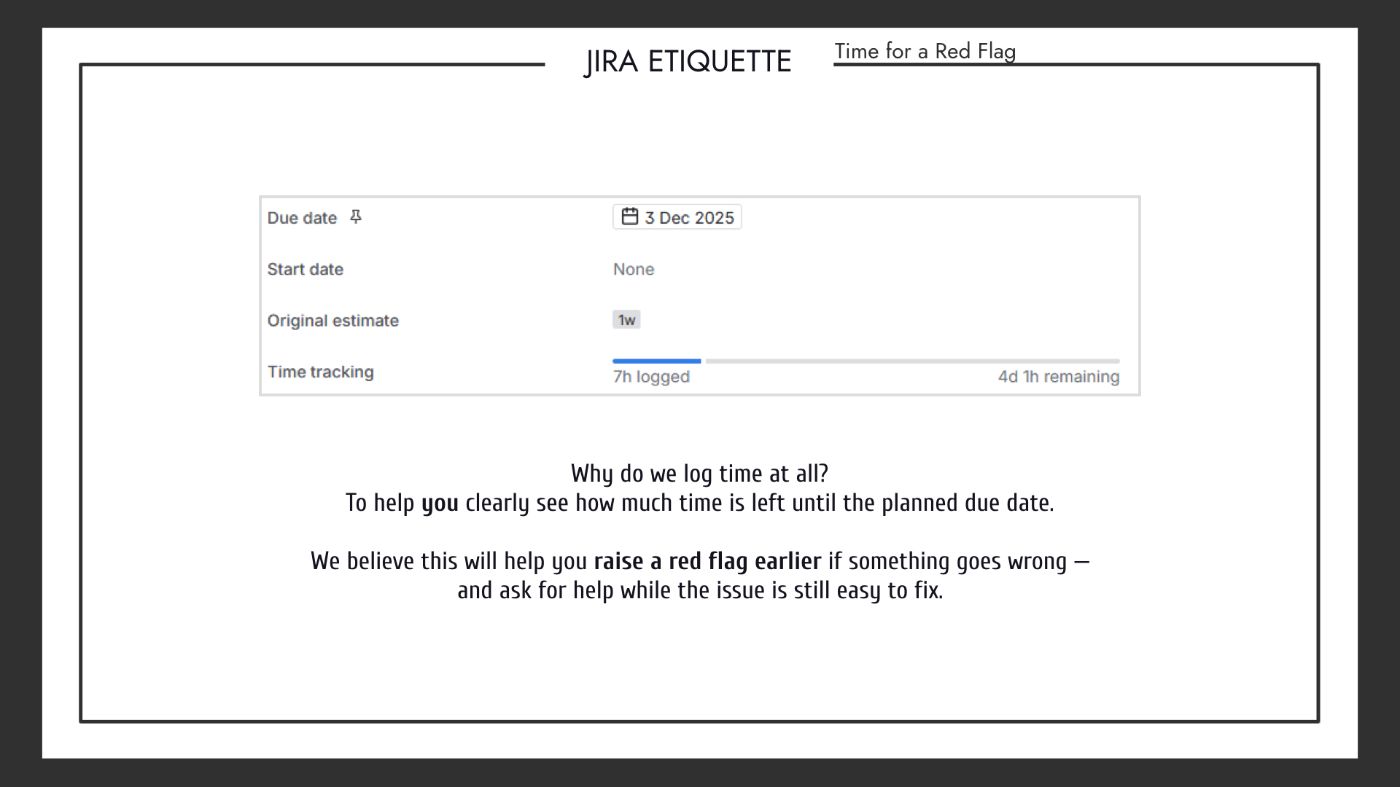Click the gray remaining portion of the time bar

coord(911,361)
